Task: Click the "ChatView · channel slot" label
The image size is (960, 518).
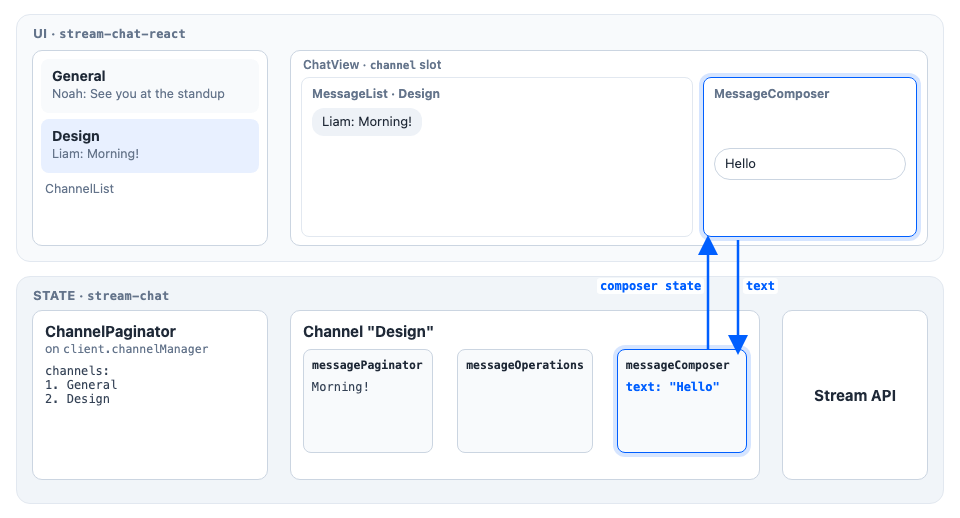Action: (372, 65)
